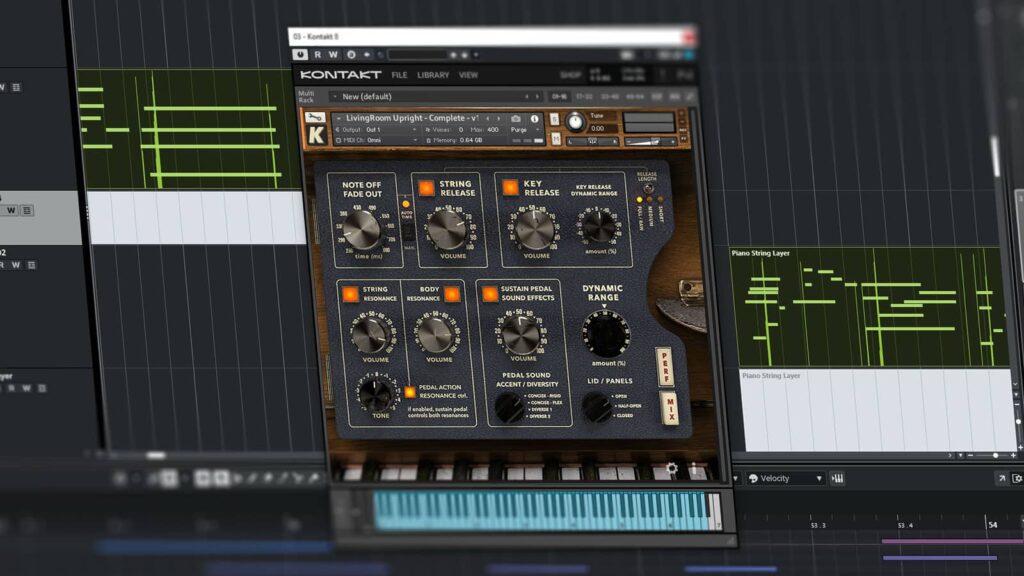Toggle the String Release switch
The image size is (1024, 576).
(x=426, y=187)
